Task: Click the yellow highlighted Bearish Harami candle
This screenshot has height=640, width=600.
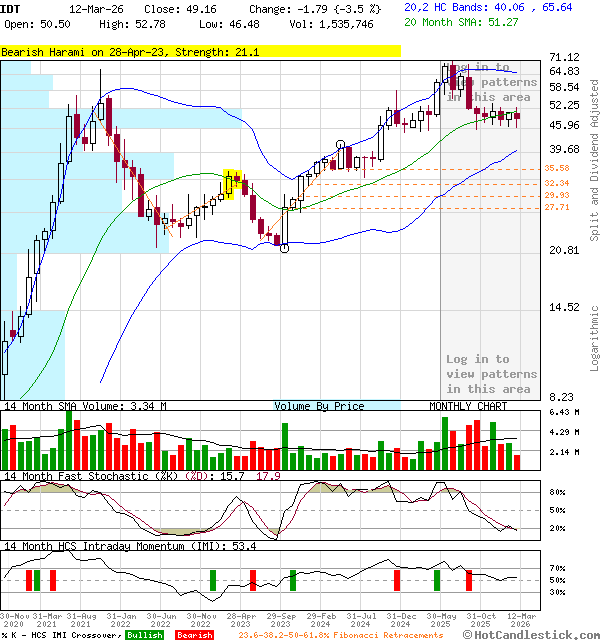Action: click(232, 183)
